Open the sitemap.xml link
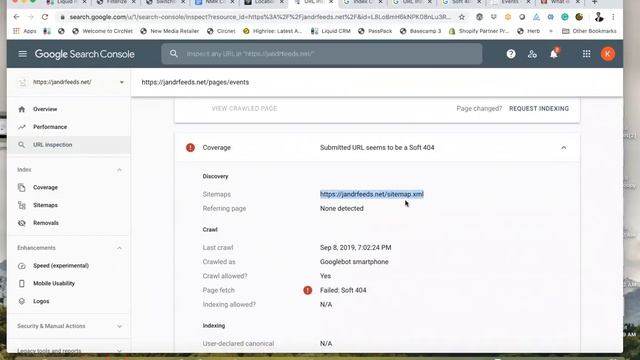 click(x=372, y=194)
